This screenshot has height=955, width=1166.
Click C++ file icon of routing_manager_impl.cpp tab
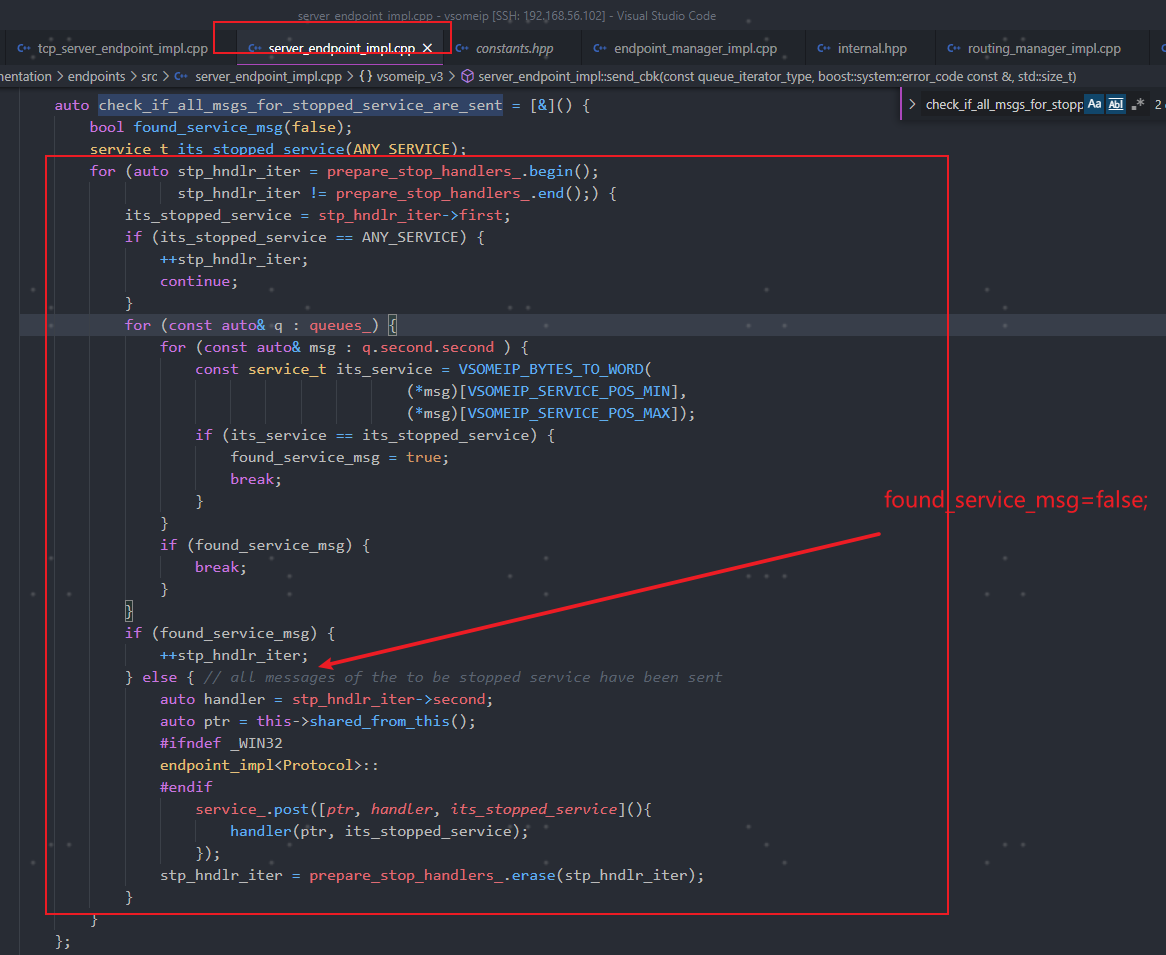tap(954, 48)
